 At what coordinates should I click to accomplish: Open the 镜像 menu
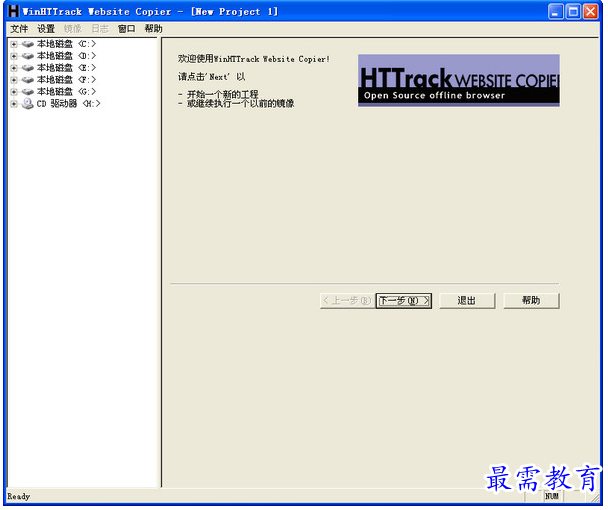pyautogui.click(x=73, y=29)
